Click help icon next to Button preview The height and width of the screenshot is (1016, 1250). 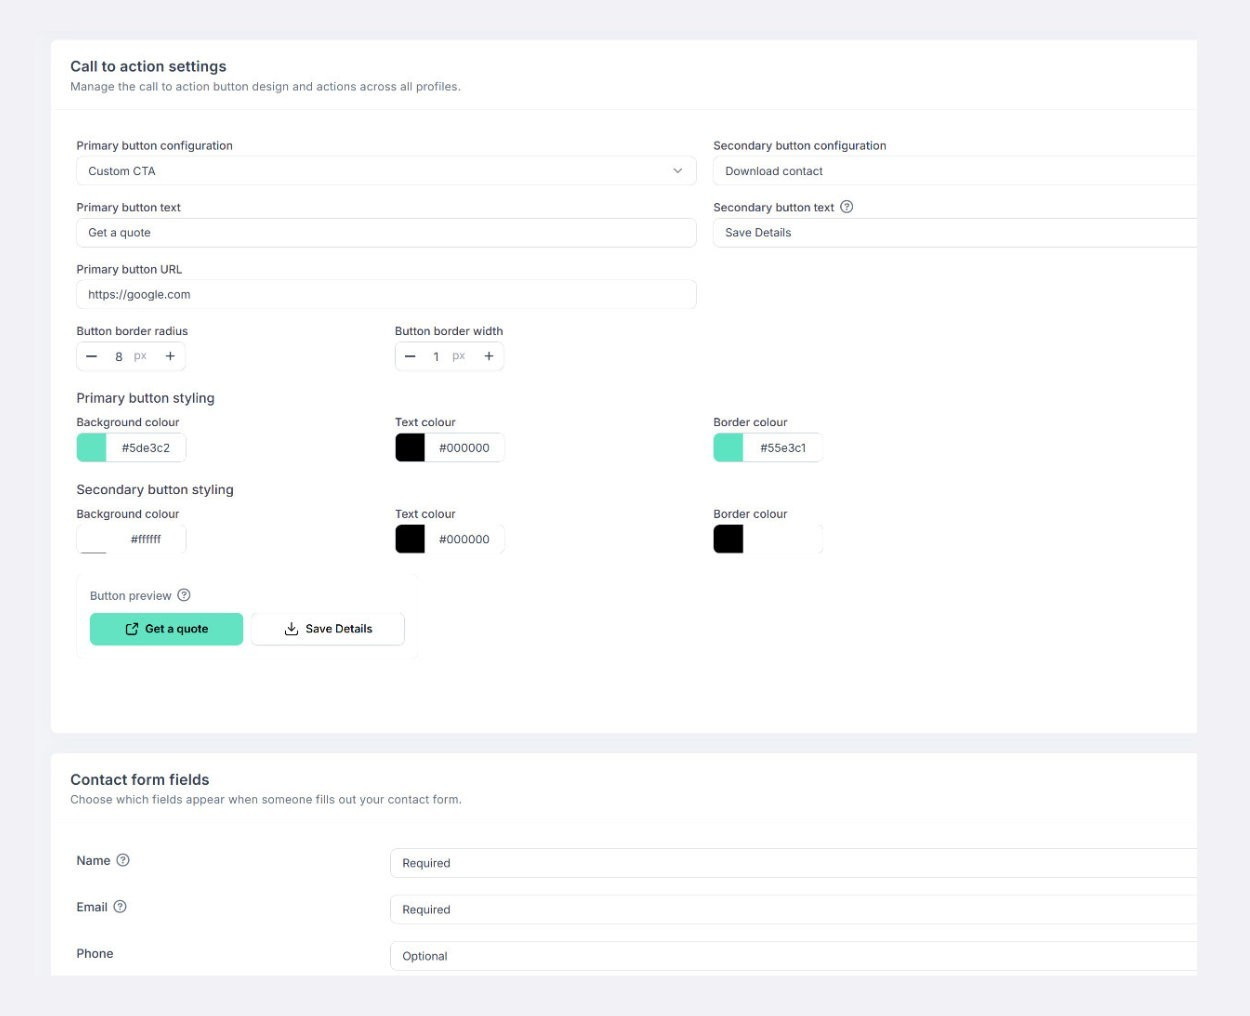[184, 595]
